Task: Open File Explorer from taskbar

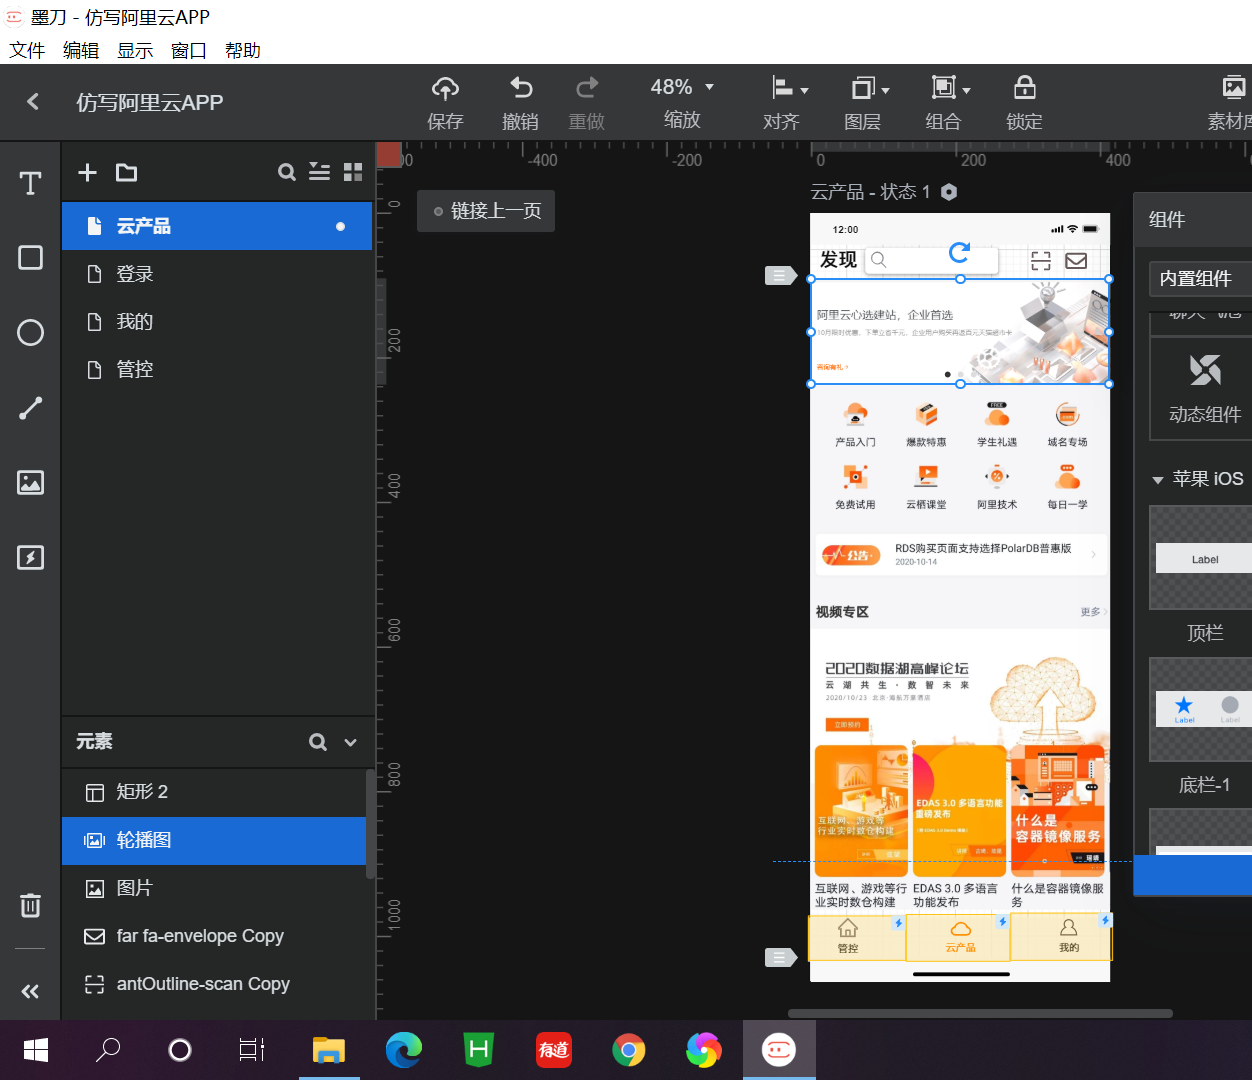Action: [x=329, y=1050]
